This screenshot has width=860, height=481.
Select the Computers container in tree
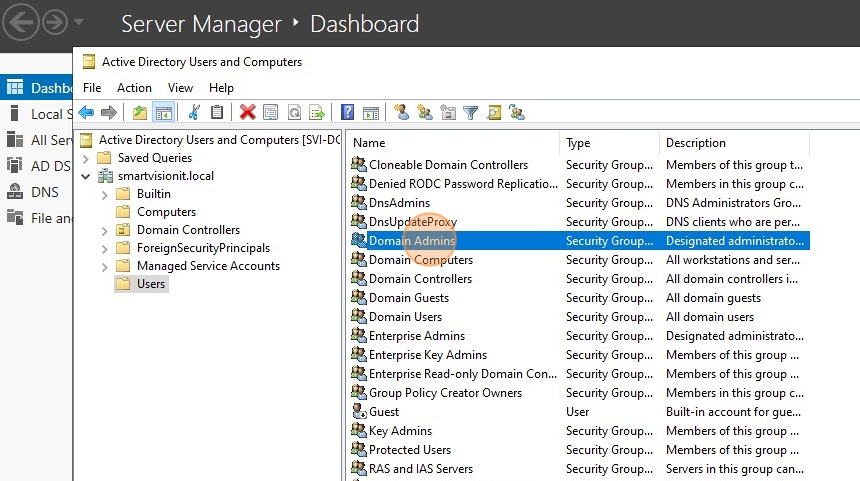point(166,212)
